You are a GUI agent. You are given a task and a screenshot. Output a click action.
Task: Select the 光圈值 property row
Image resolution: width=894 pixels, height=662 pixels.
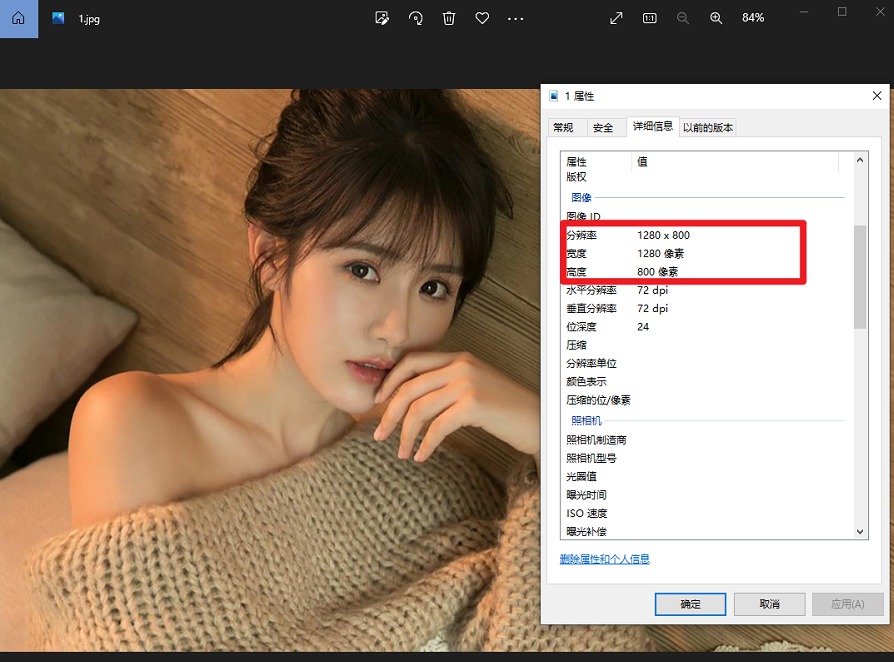(705, 476)
